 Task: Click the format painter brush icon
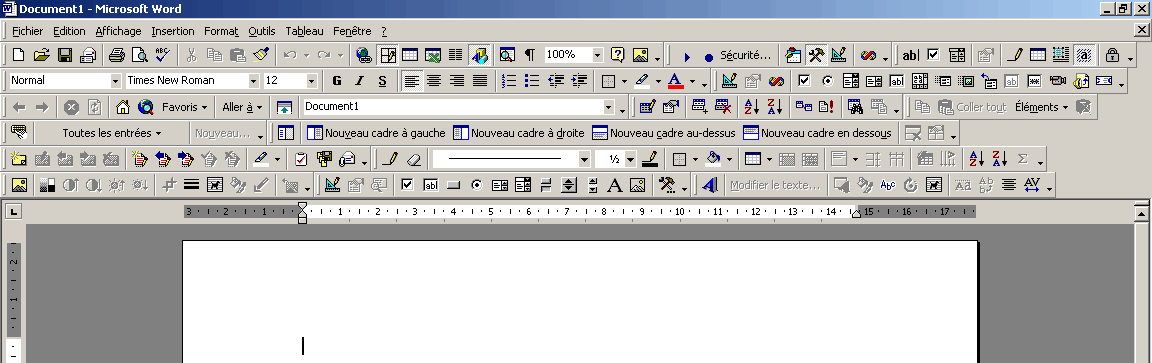tap(261, 55)
